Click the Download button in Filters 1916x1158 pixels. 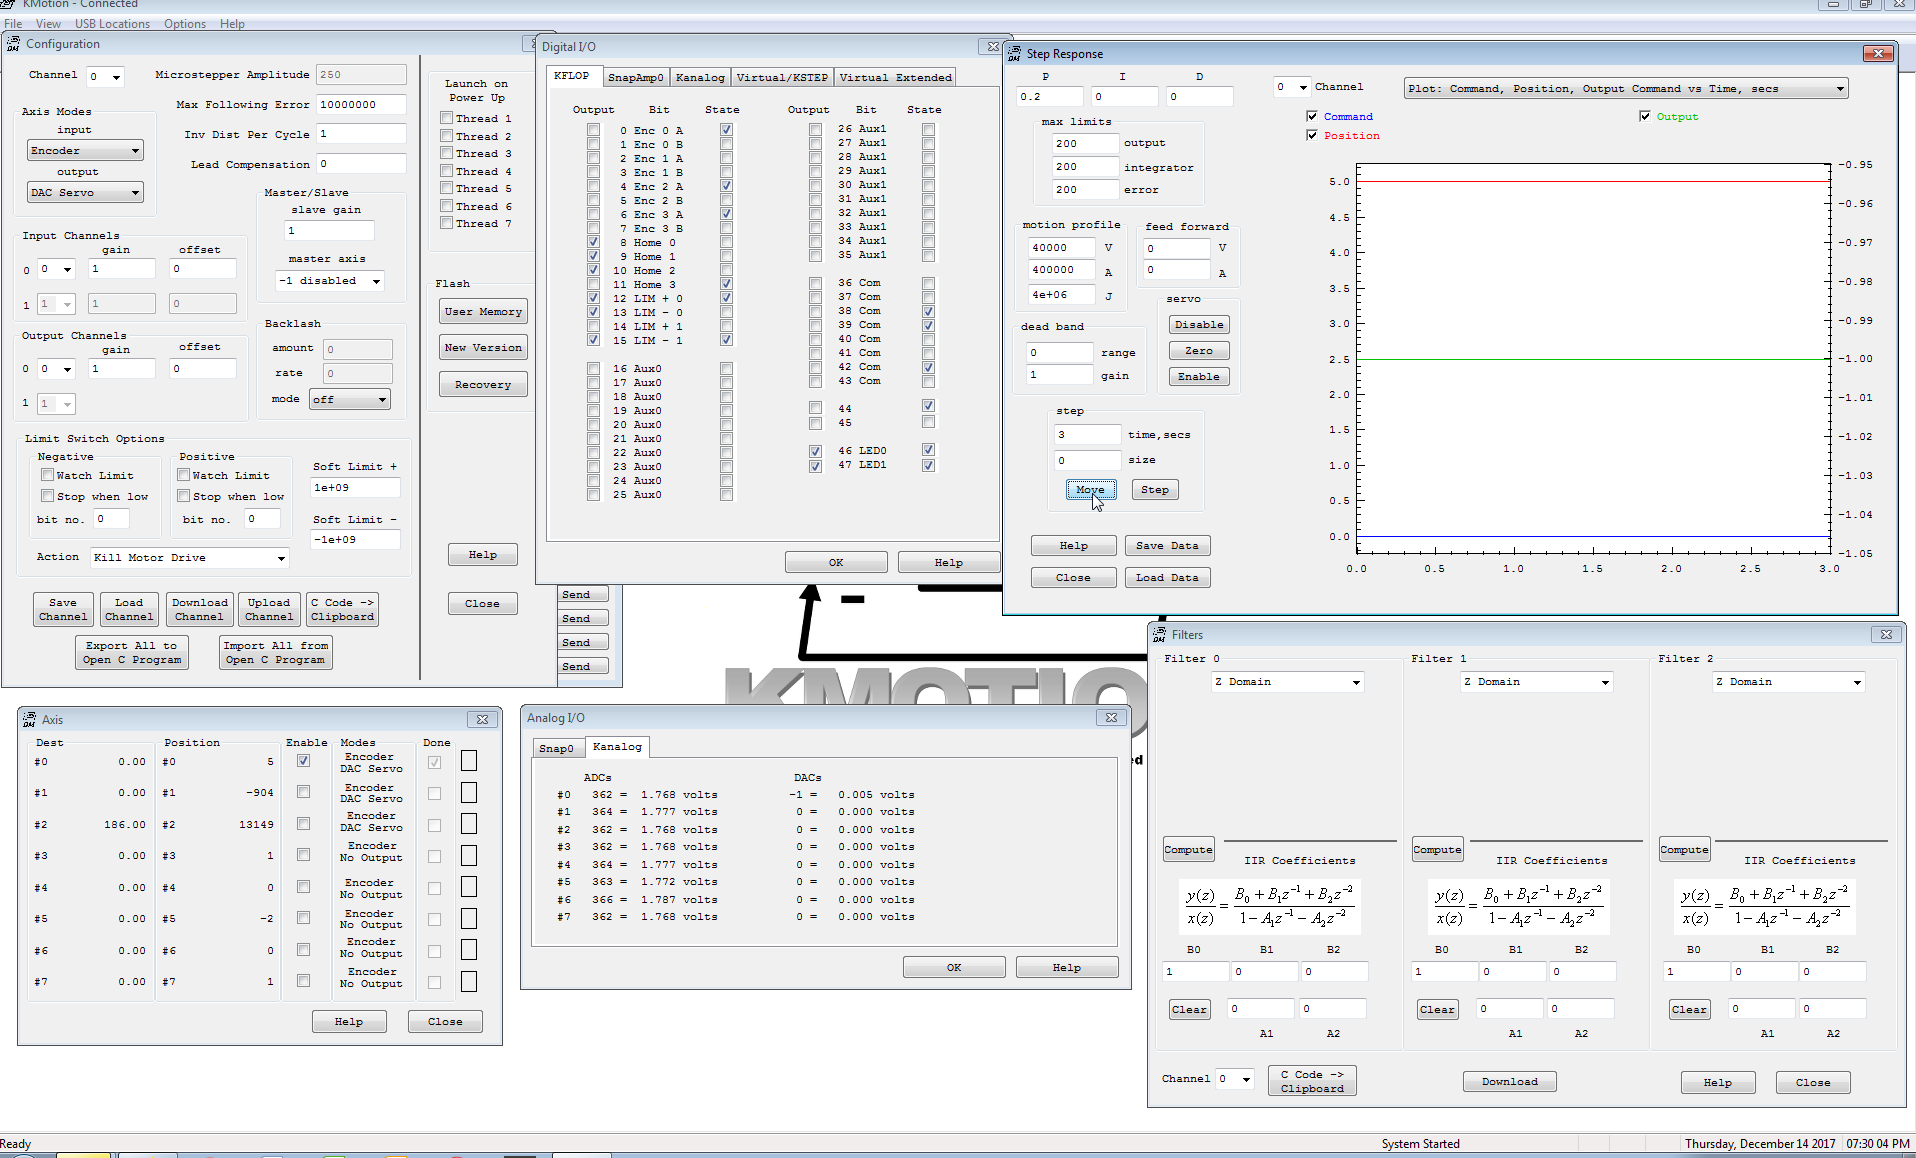point(1509,1082)
